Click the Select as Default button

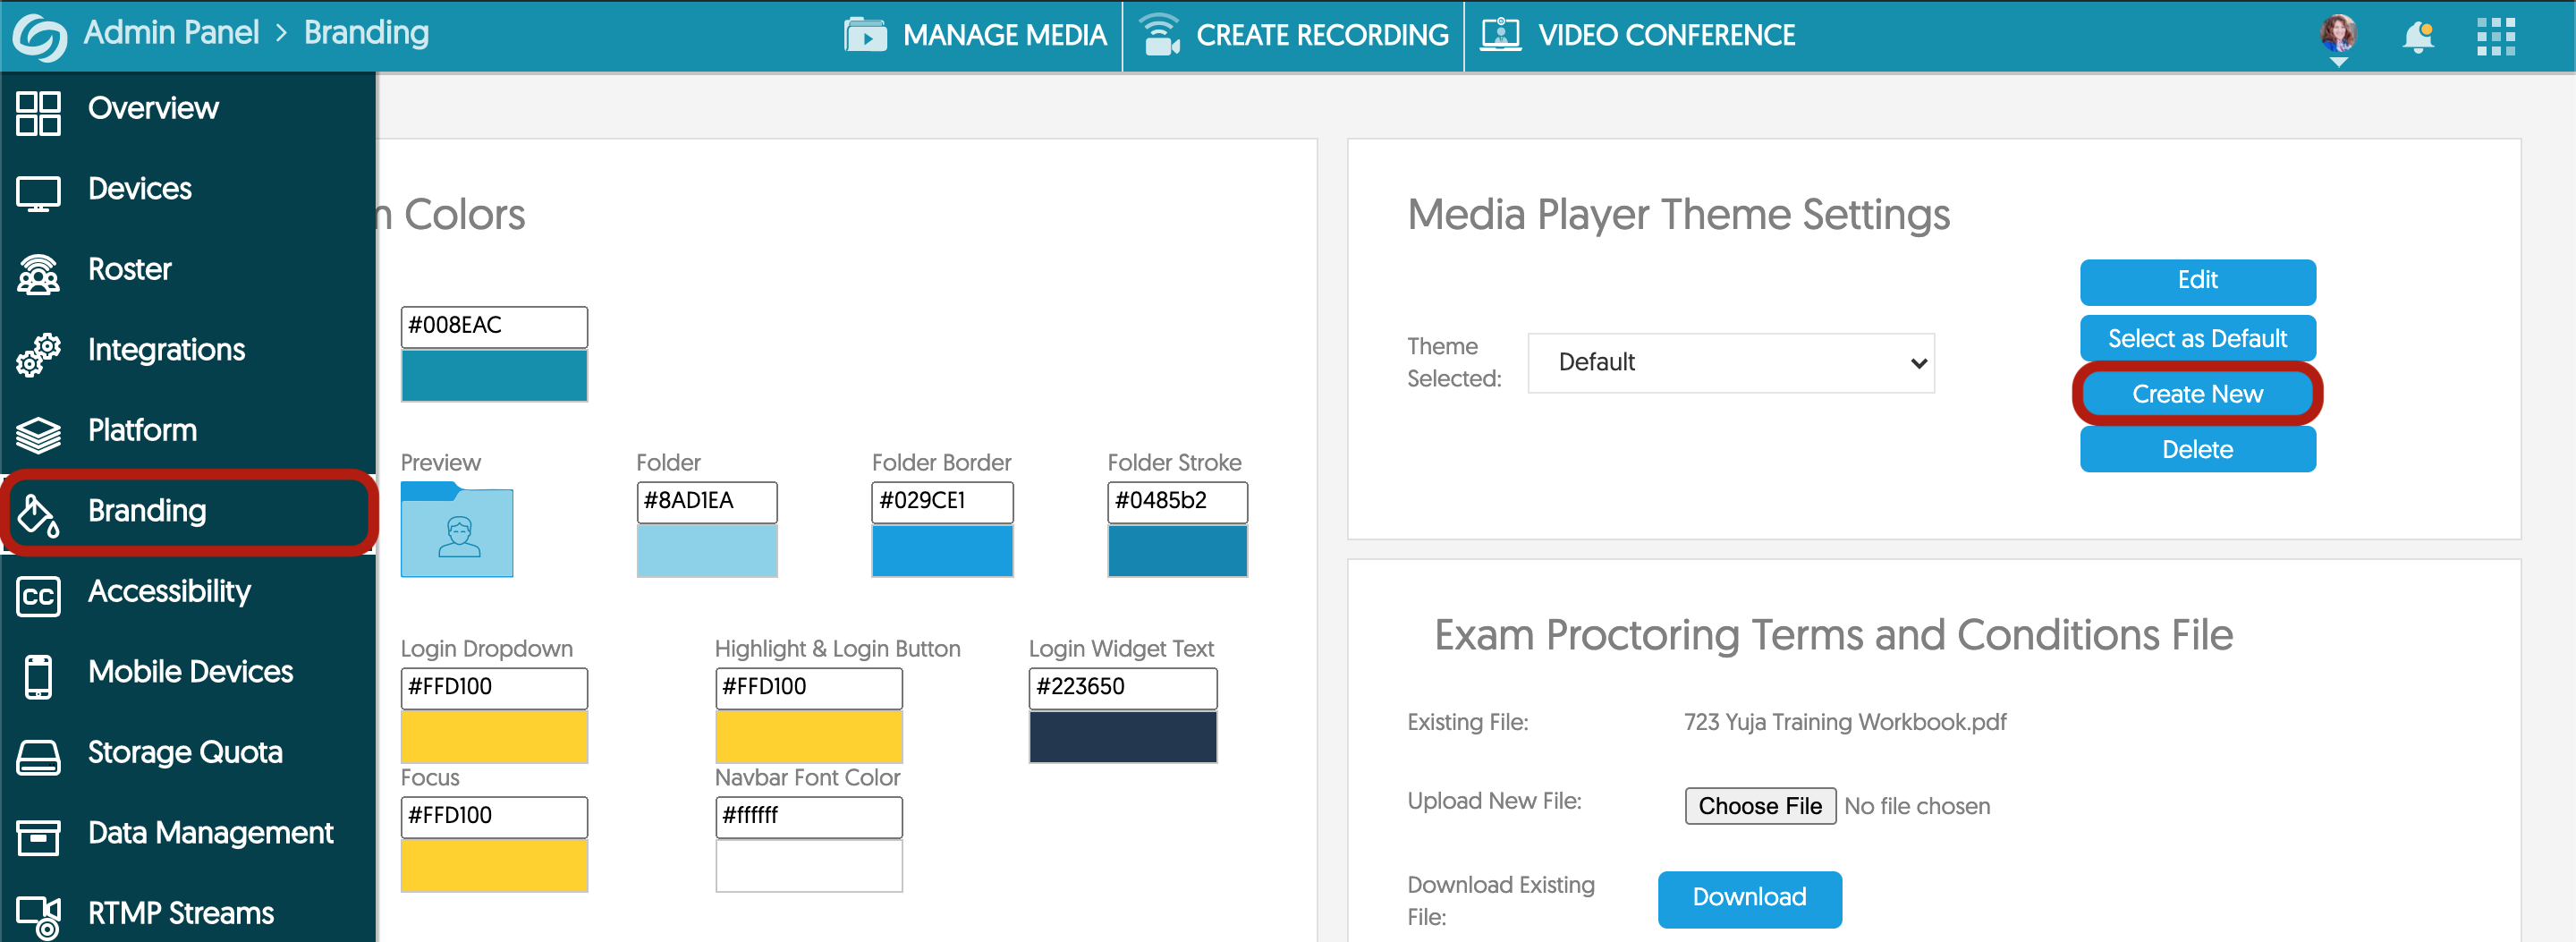pyautogui.click(x=2197, y=339)
